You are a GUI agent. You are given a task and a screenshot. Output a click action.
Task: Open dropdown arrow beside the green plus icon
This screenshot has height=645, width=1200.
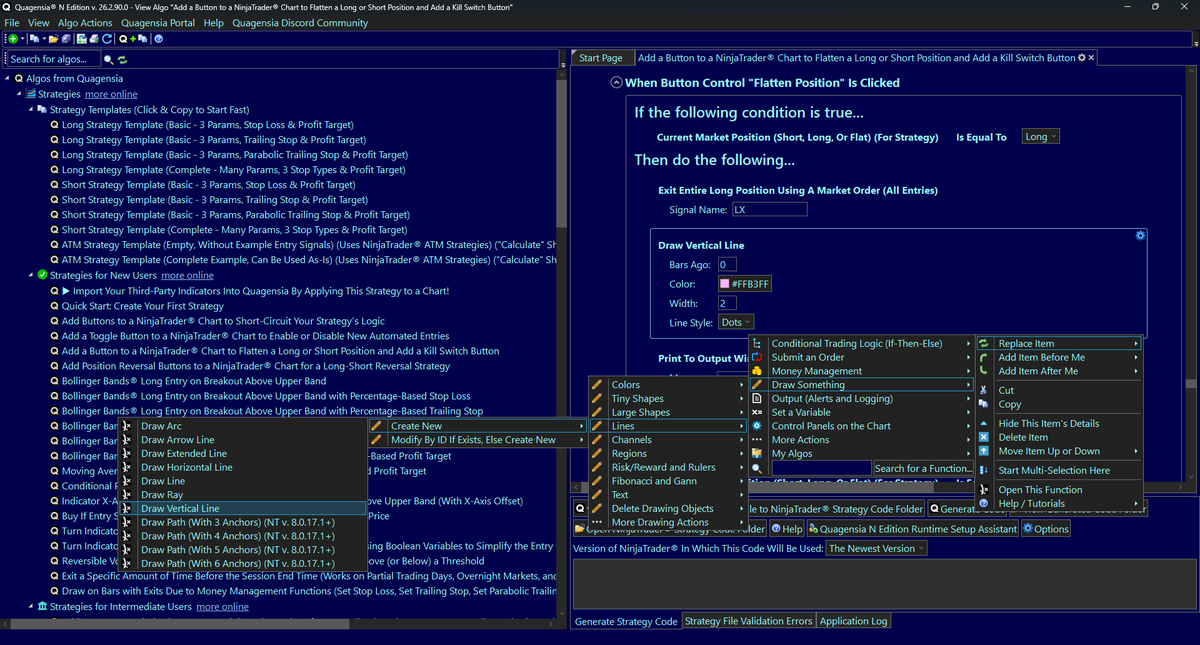coord(24,39)
